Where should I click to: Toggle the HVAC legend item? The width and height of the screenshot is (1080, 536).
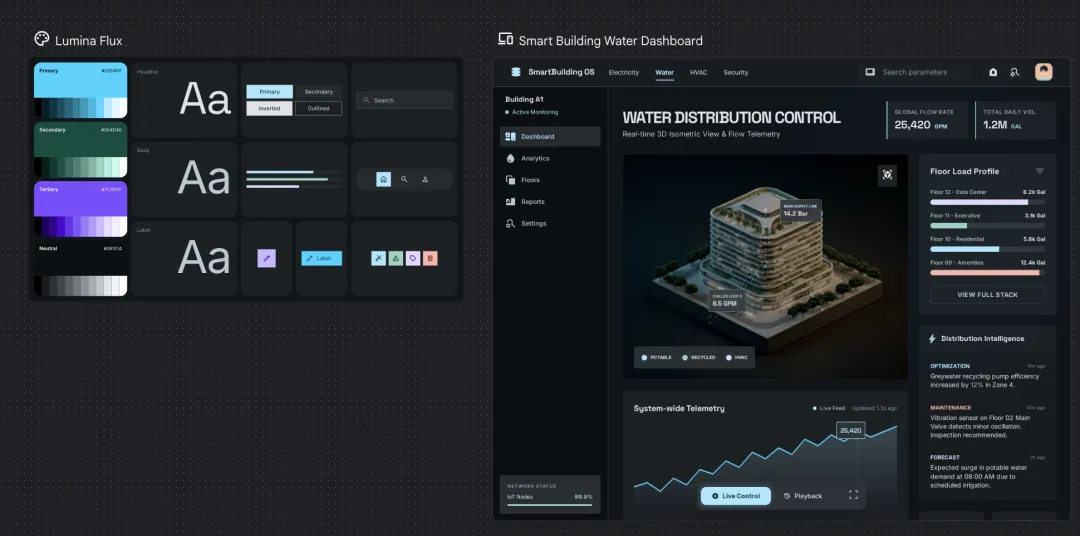(x=736, y=357)
